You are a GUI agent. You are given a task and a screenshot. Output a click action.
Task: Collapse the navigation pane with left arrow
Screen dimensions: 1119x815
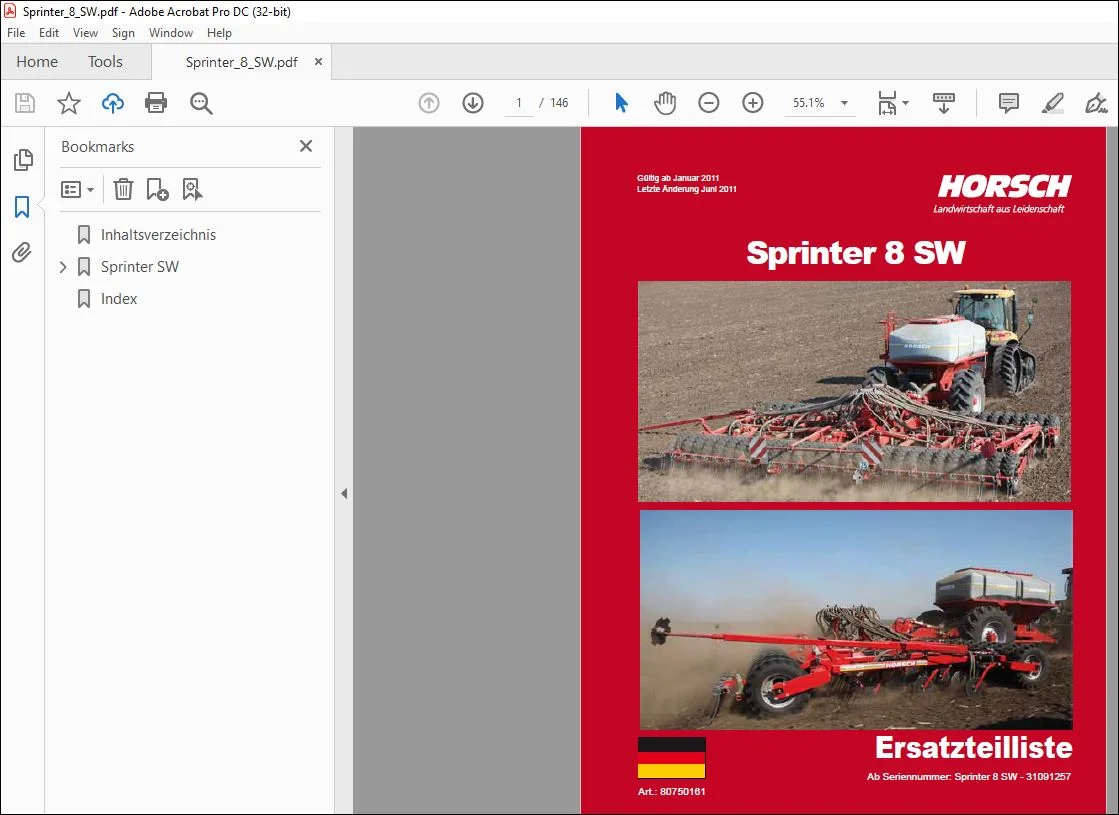pyautogui.click(x=344, y=493)
